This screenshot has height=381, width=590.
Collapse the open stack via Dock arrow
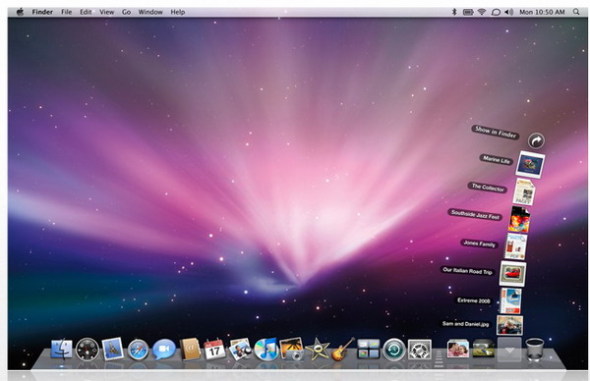pos(509,350)
